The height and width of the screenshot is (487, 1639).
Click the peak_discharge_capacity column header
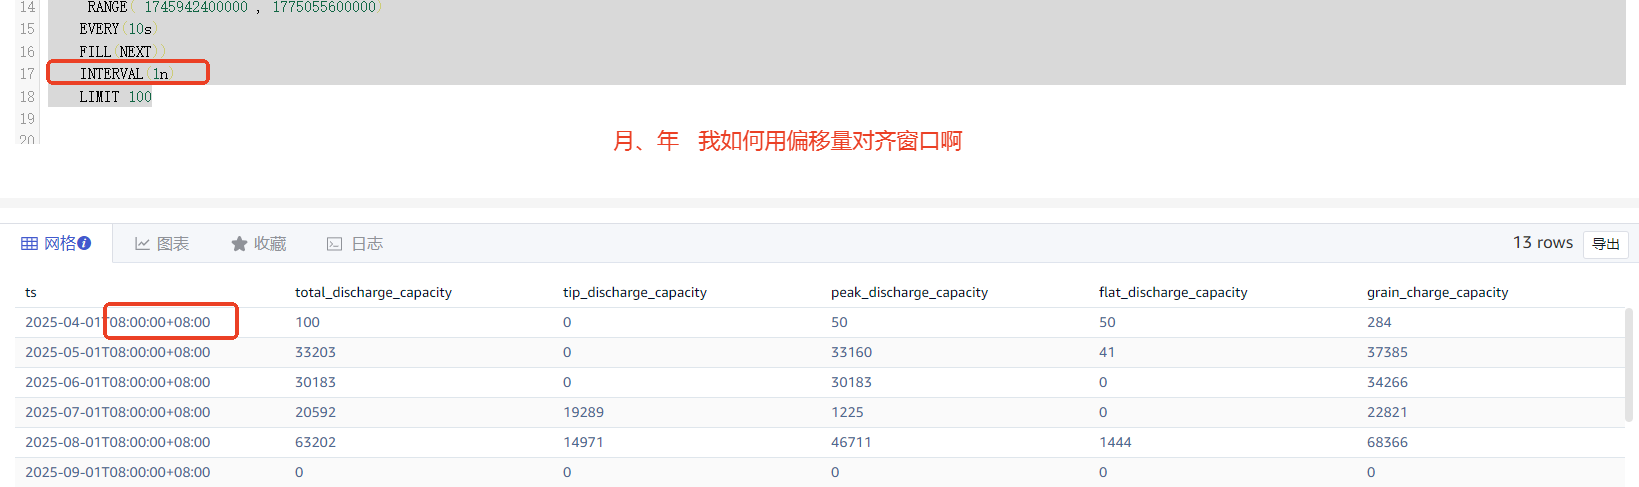(x=909, y=293)
